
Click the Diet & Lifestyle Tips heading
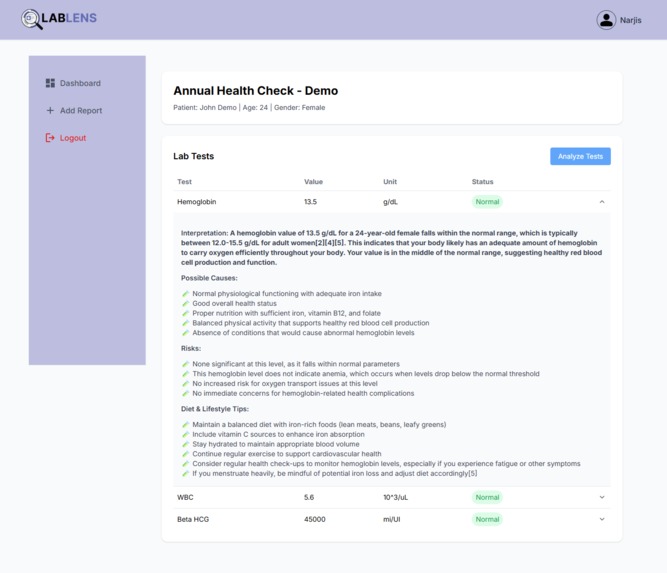pyautogui.click(x=215, y=409)
